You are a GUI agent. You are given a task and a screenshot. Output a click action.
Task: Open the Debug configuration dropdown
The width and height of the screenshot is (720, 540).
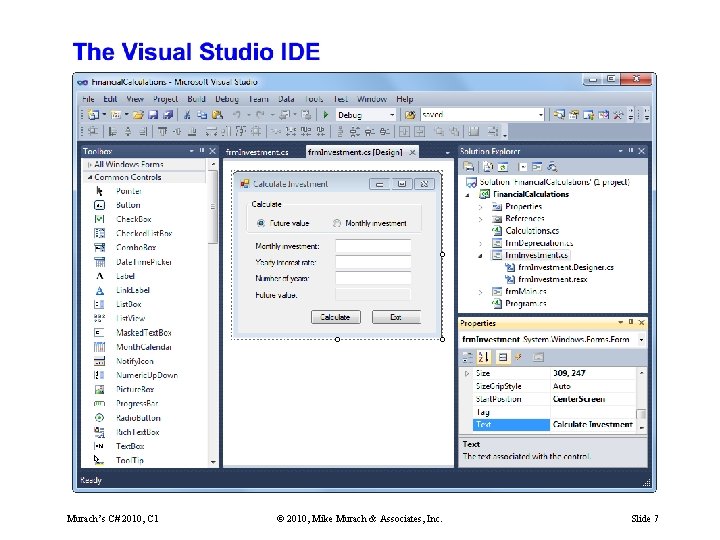point(392,115)
